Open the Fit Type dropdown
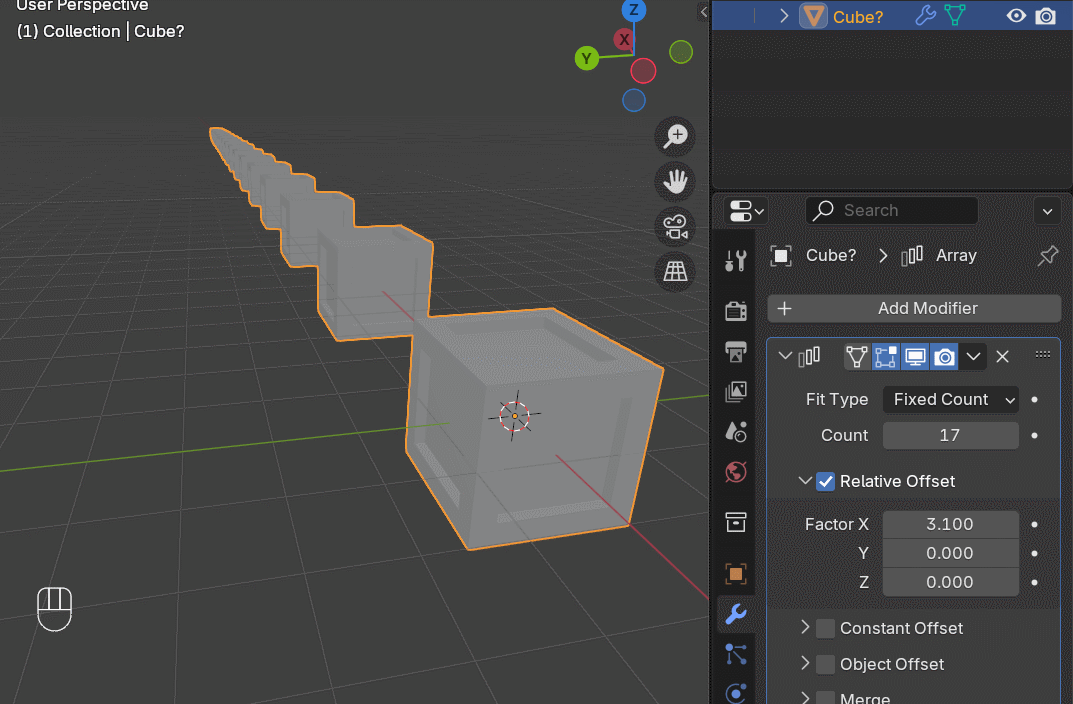The width and height of the screenshot is (1073, 704). tap(950, 399)
